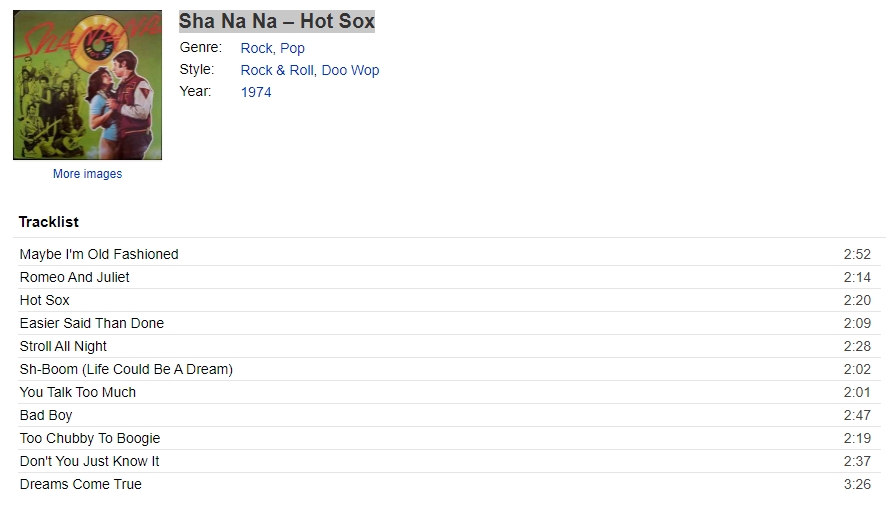Select the Doo Wop style link

tap(351, 70)
